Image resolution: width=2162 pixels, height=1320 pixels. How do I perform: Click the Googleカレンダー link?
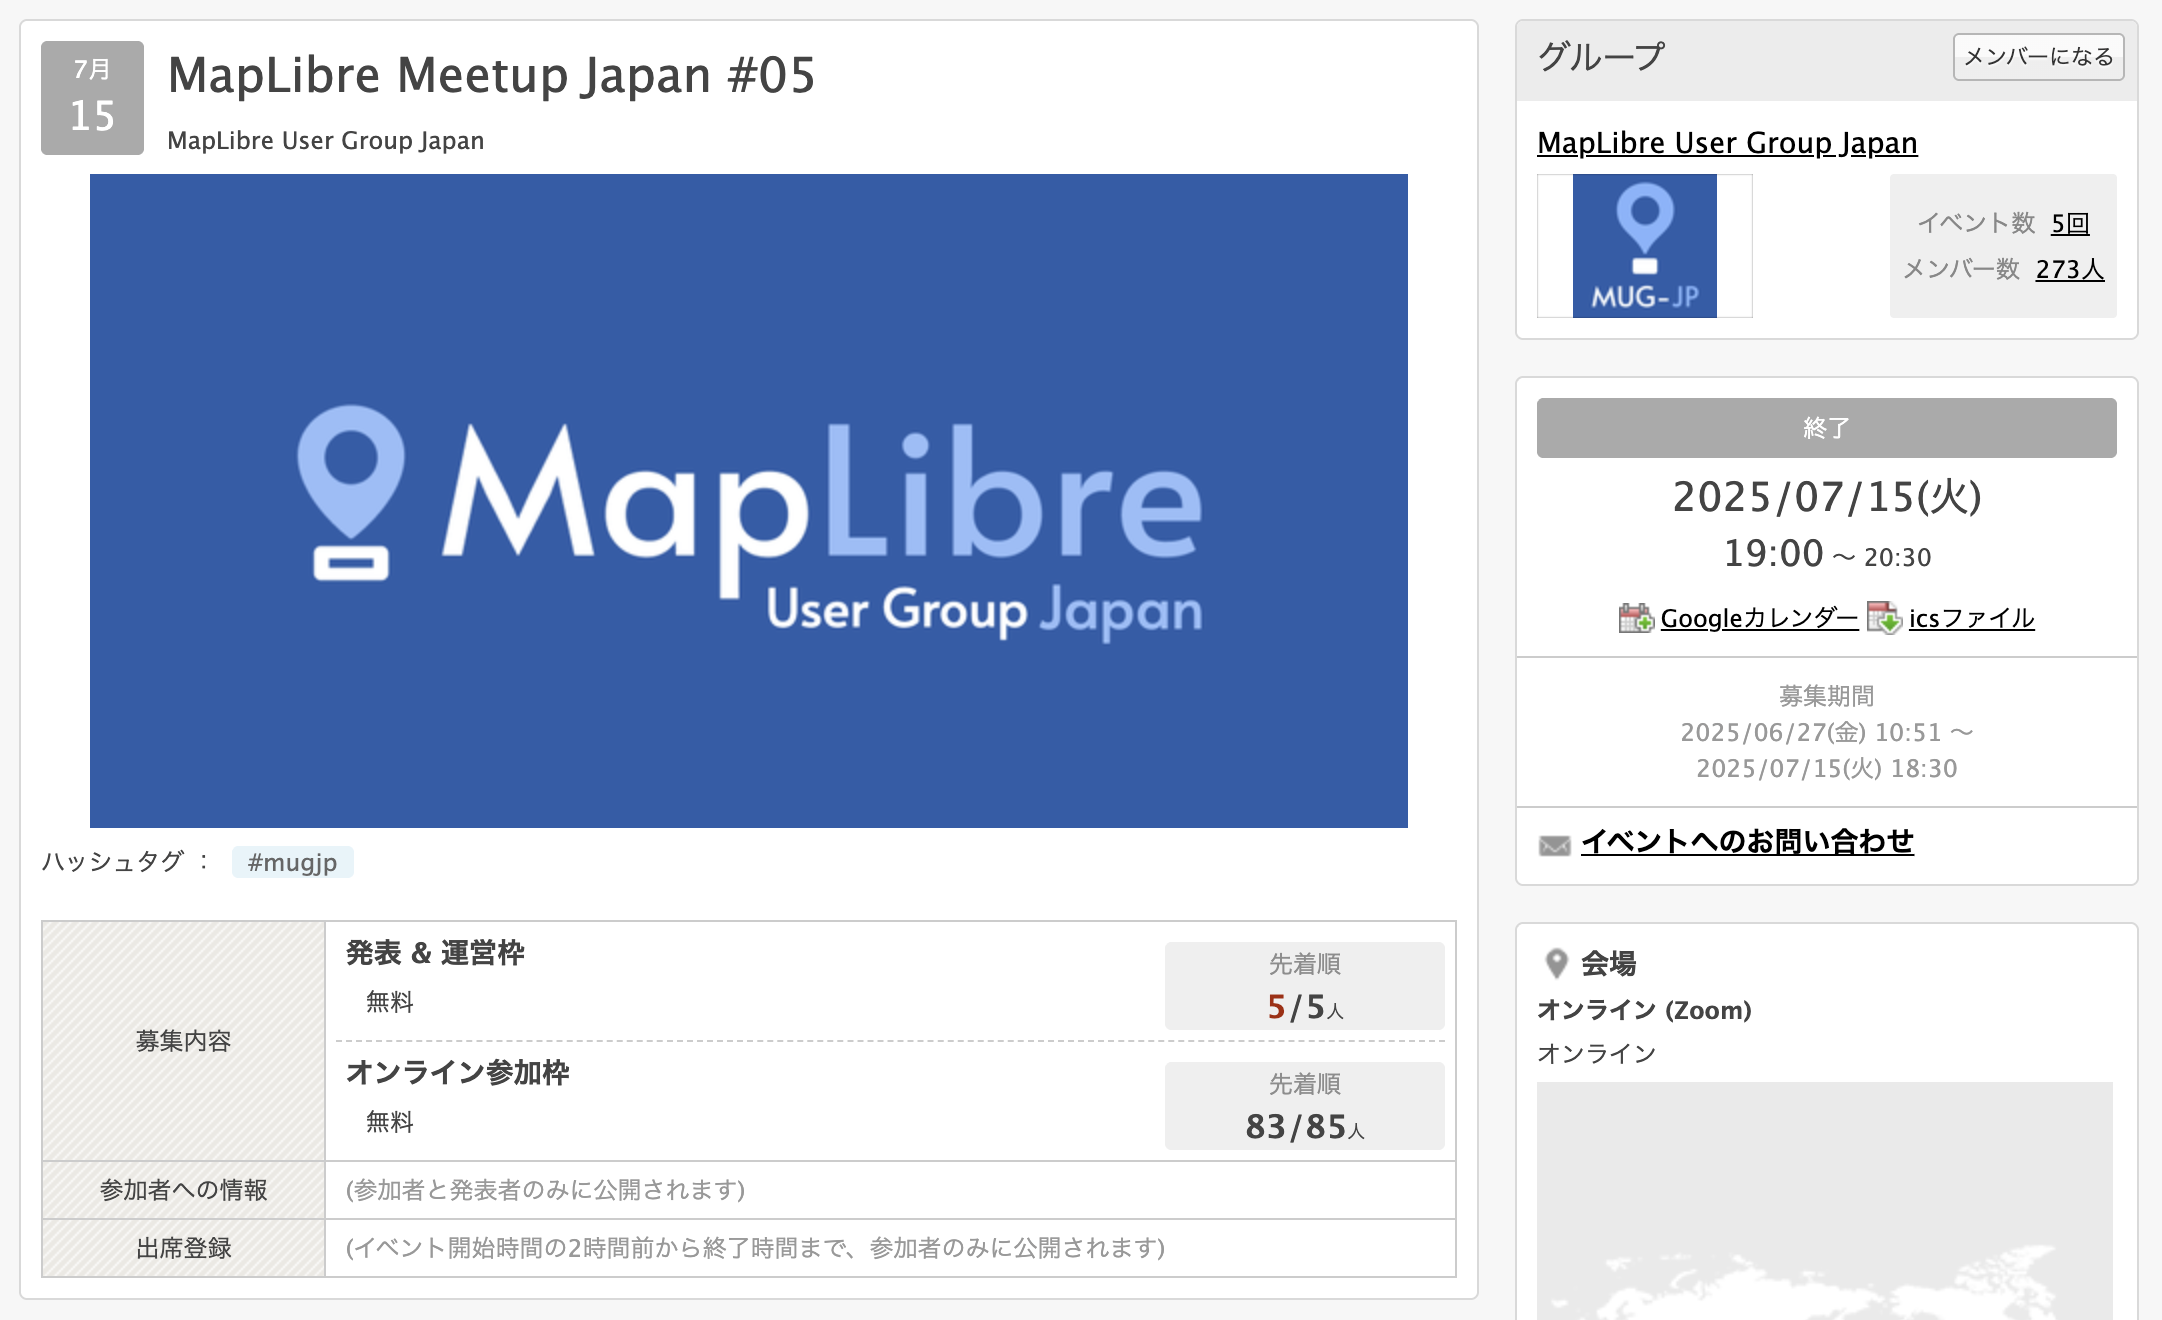[1758, 618]
